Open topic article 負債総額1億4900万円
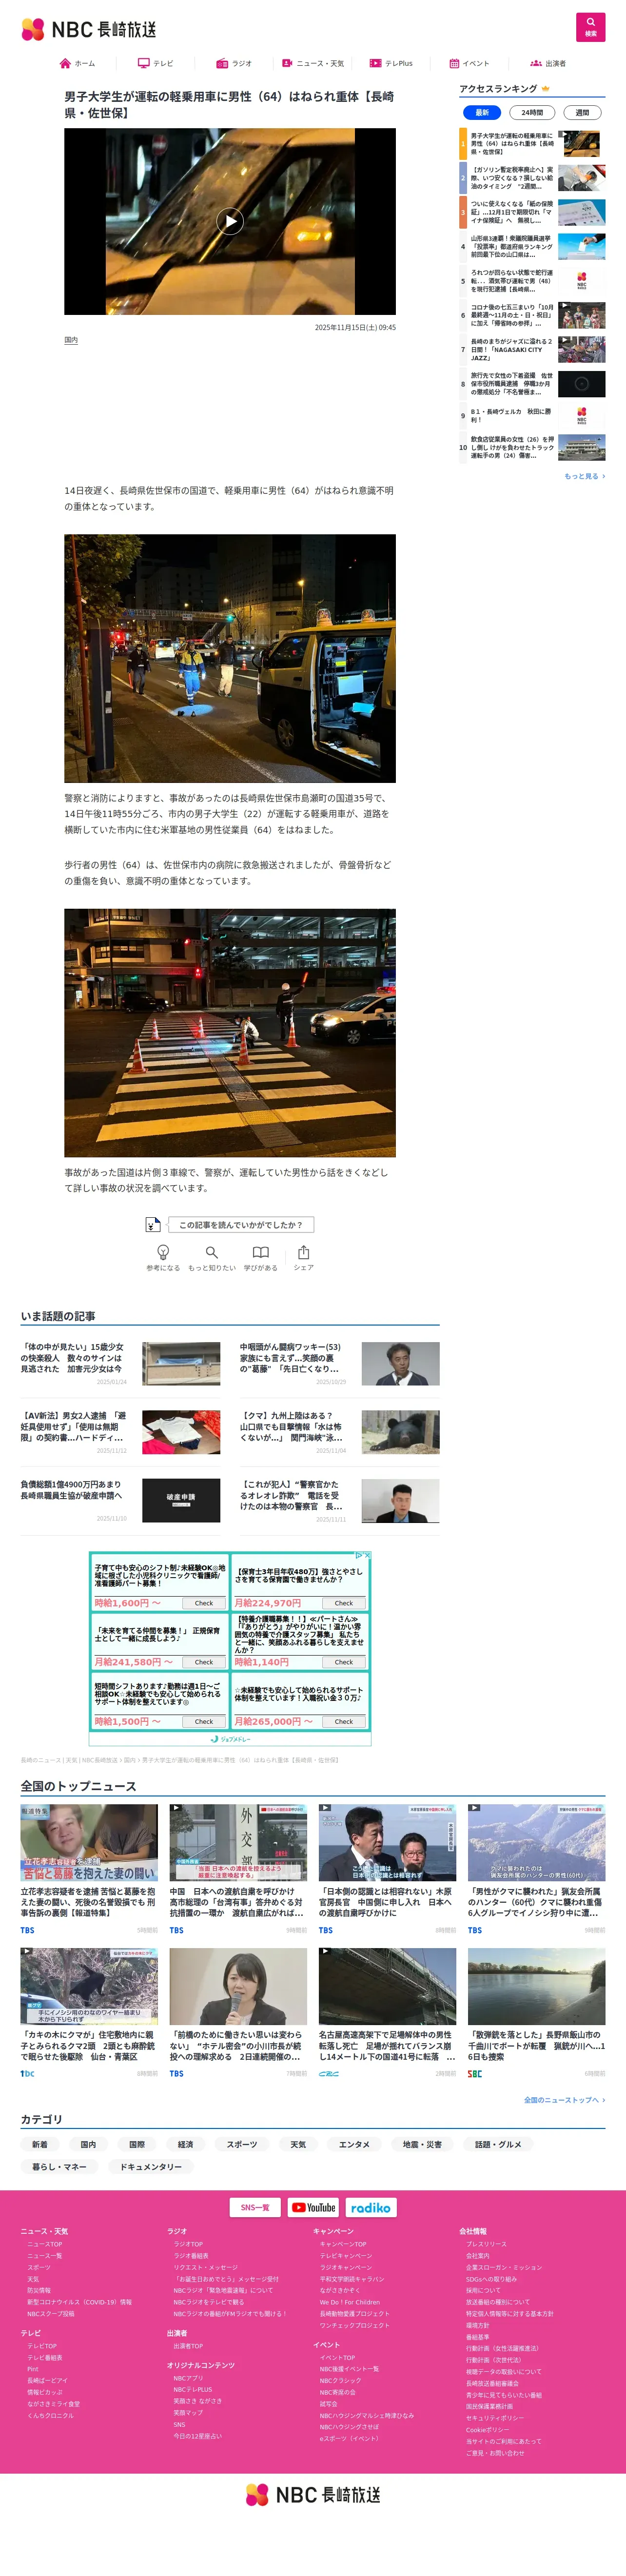This screenshot has width=626, height=2576. (x=121, y=1501)
